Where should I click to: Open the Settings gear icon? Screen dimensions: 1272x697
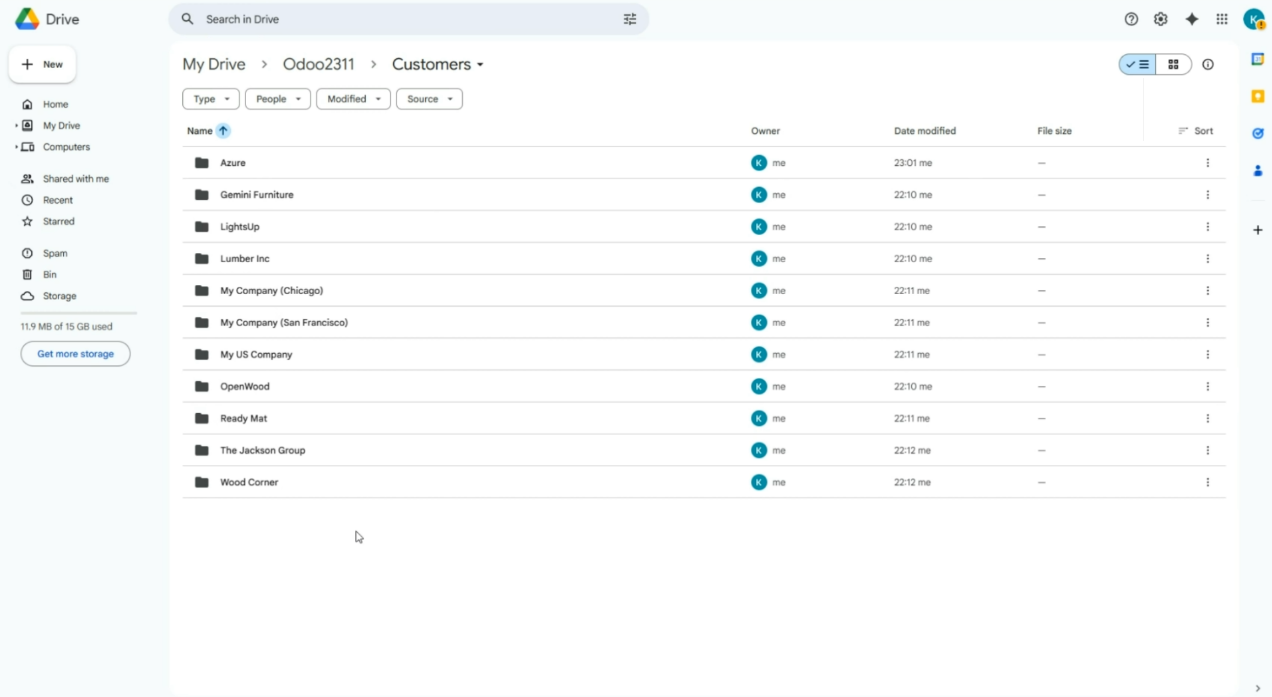tap(1160, 19)
